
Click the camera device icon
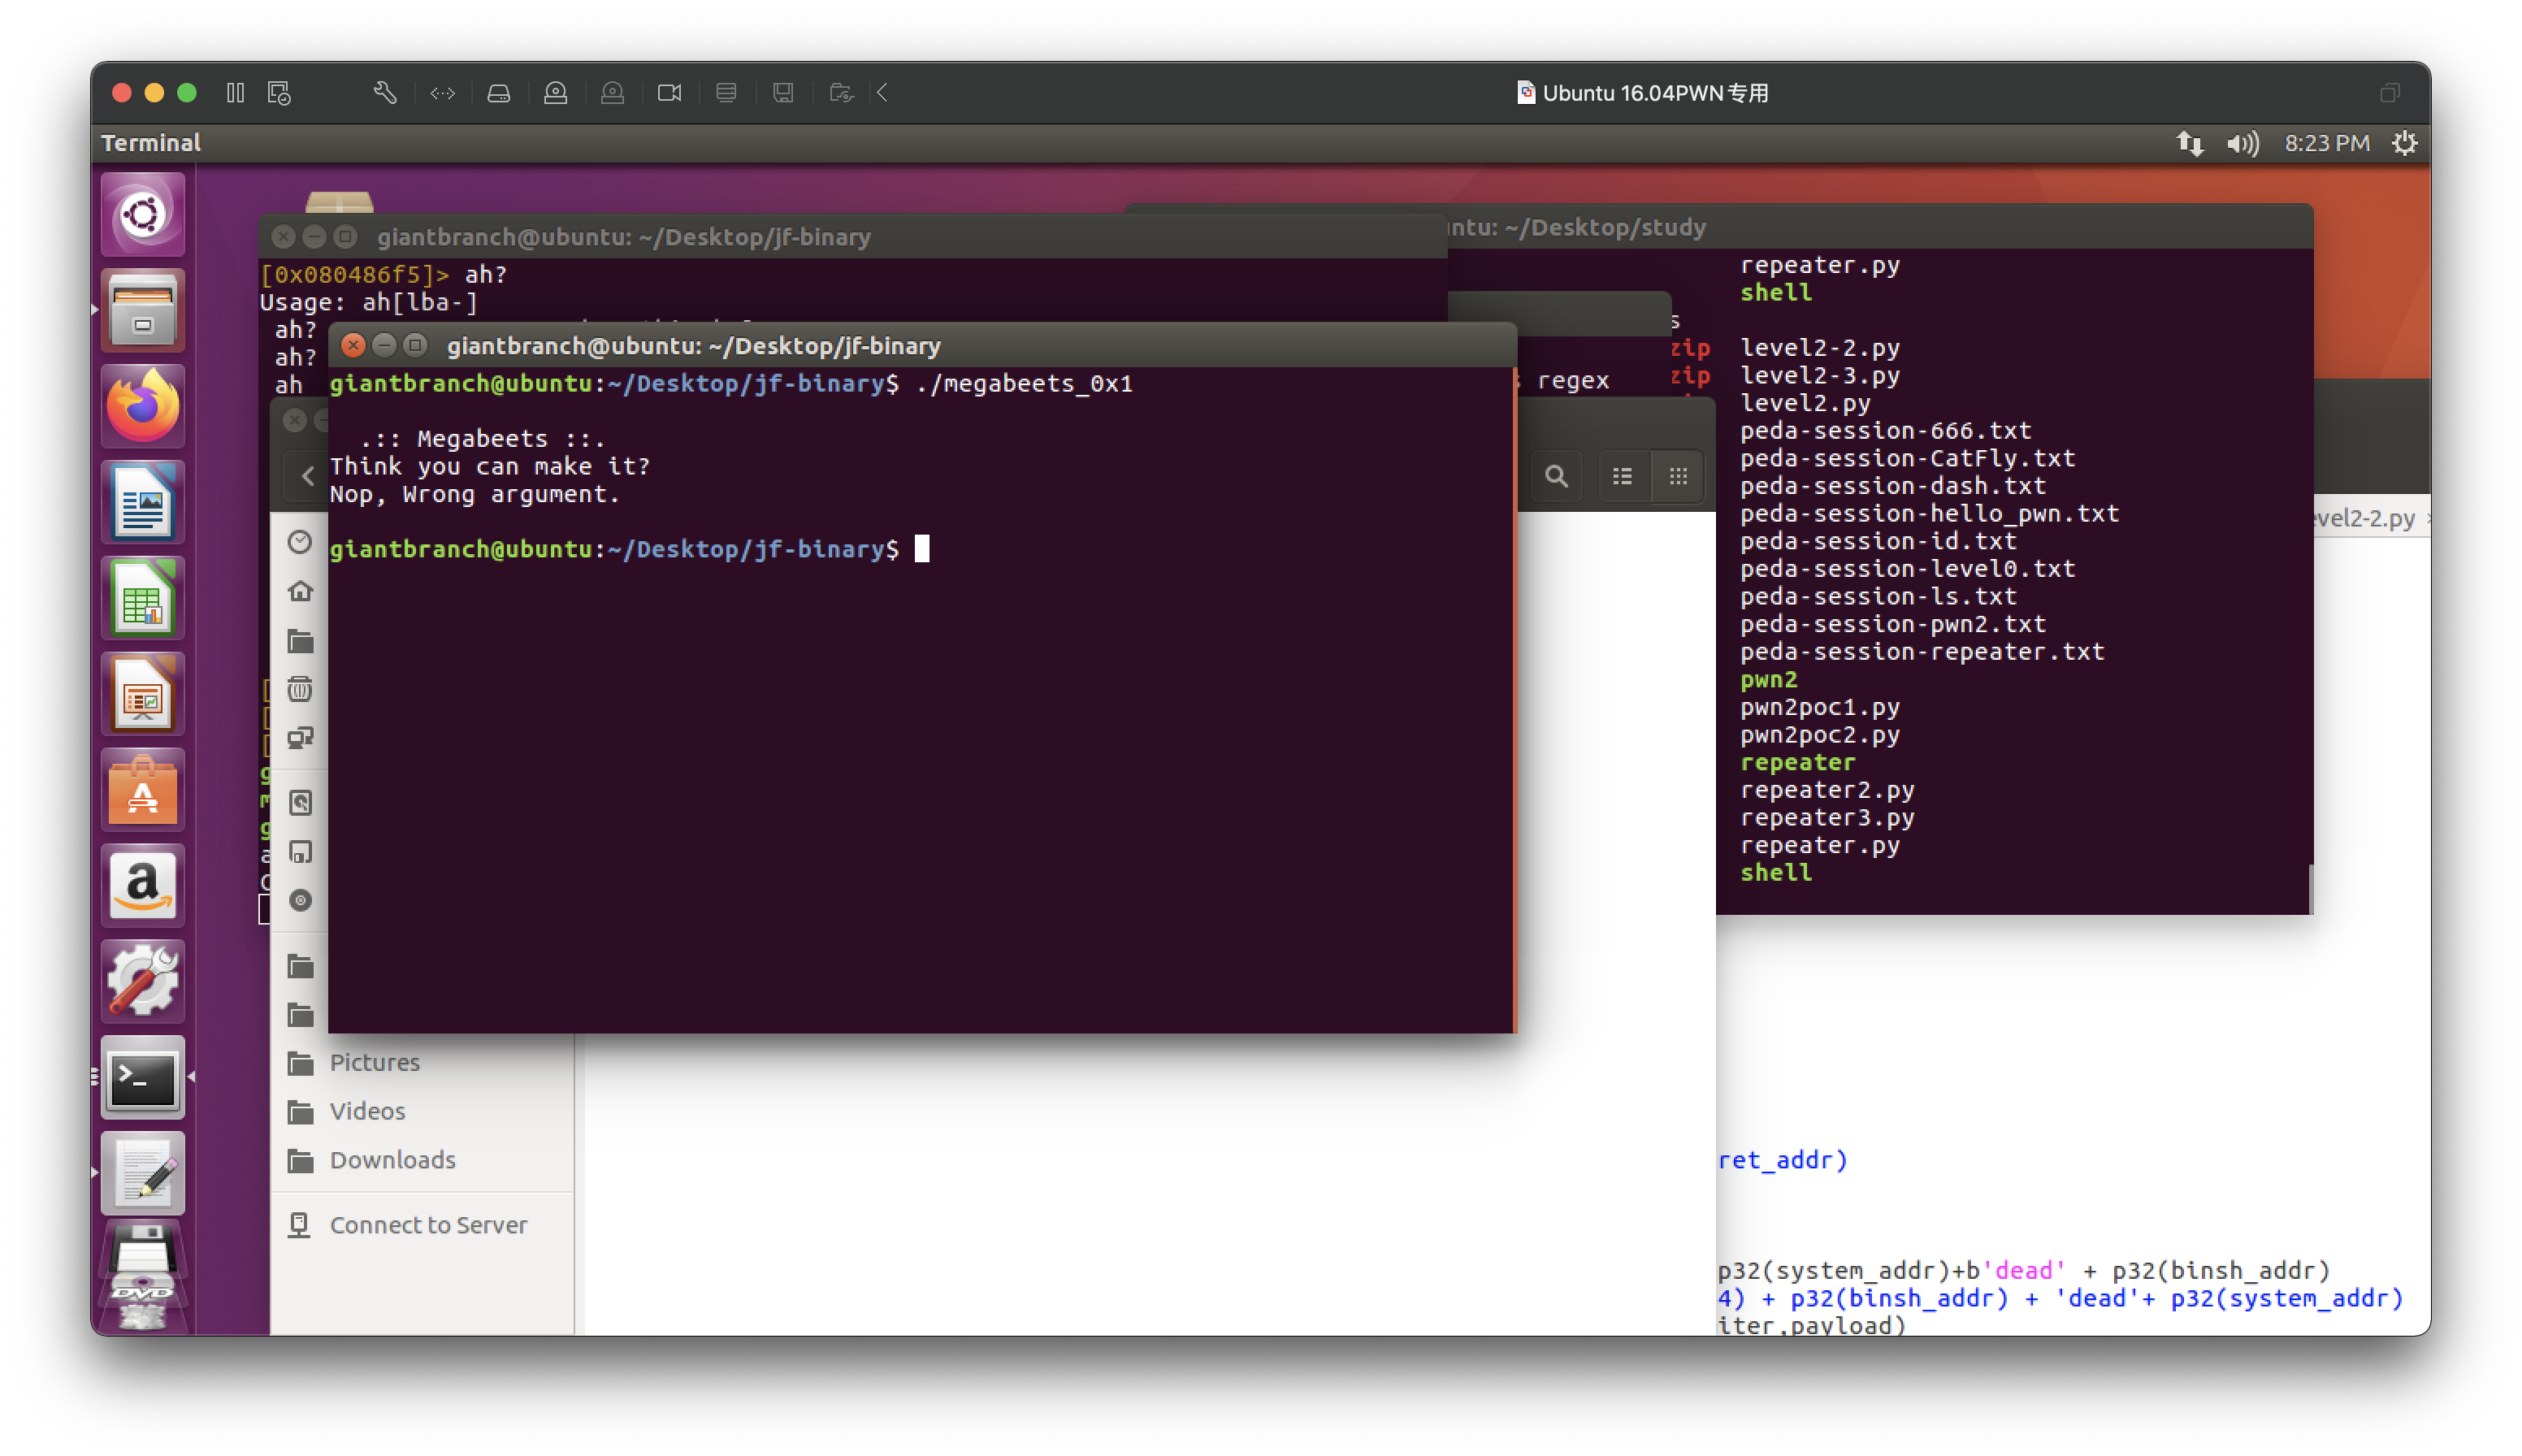[669, 93]
